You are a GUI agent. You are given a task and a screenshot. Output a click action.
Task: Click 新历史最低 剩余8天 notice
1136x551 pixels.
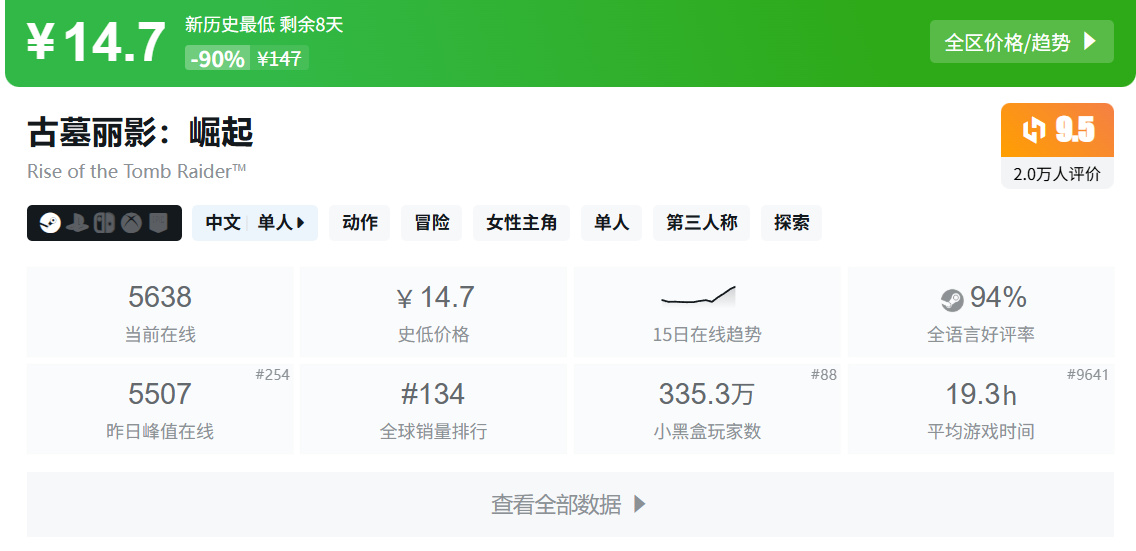(264, 25)
